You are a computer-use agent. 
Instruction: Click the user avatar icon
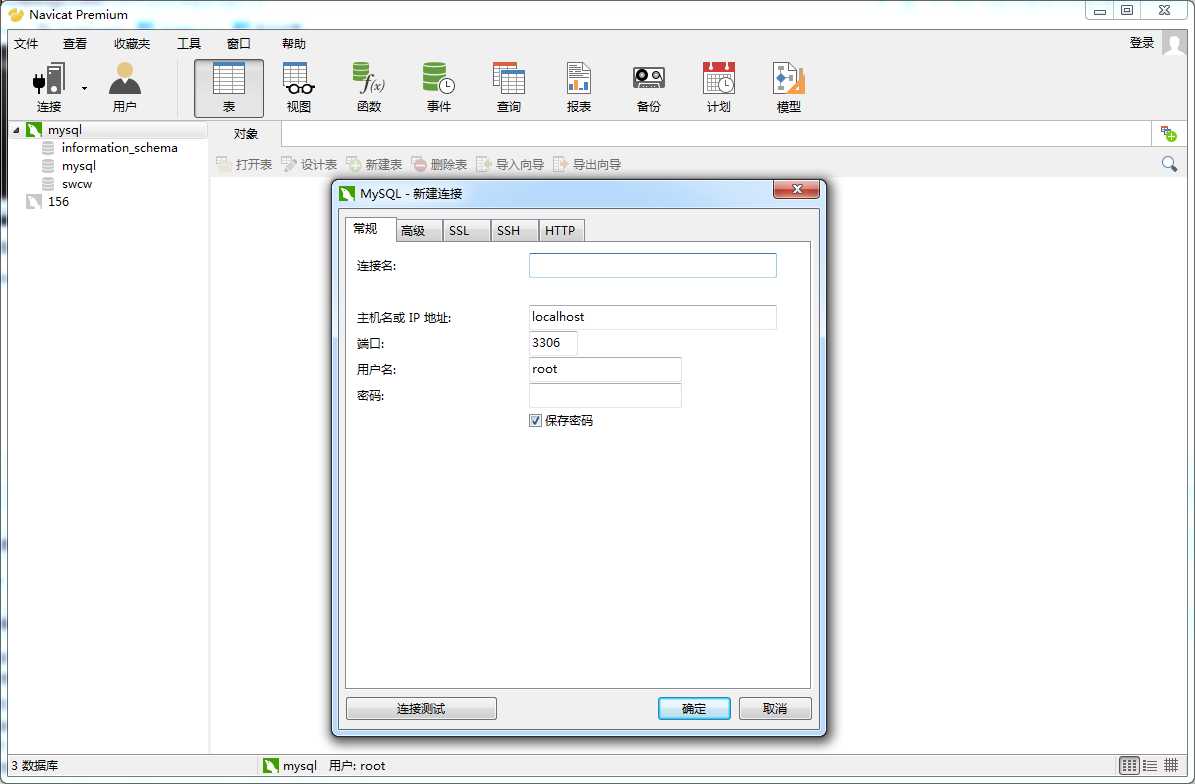[x=1174, y=43]
